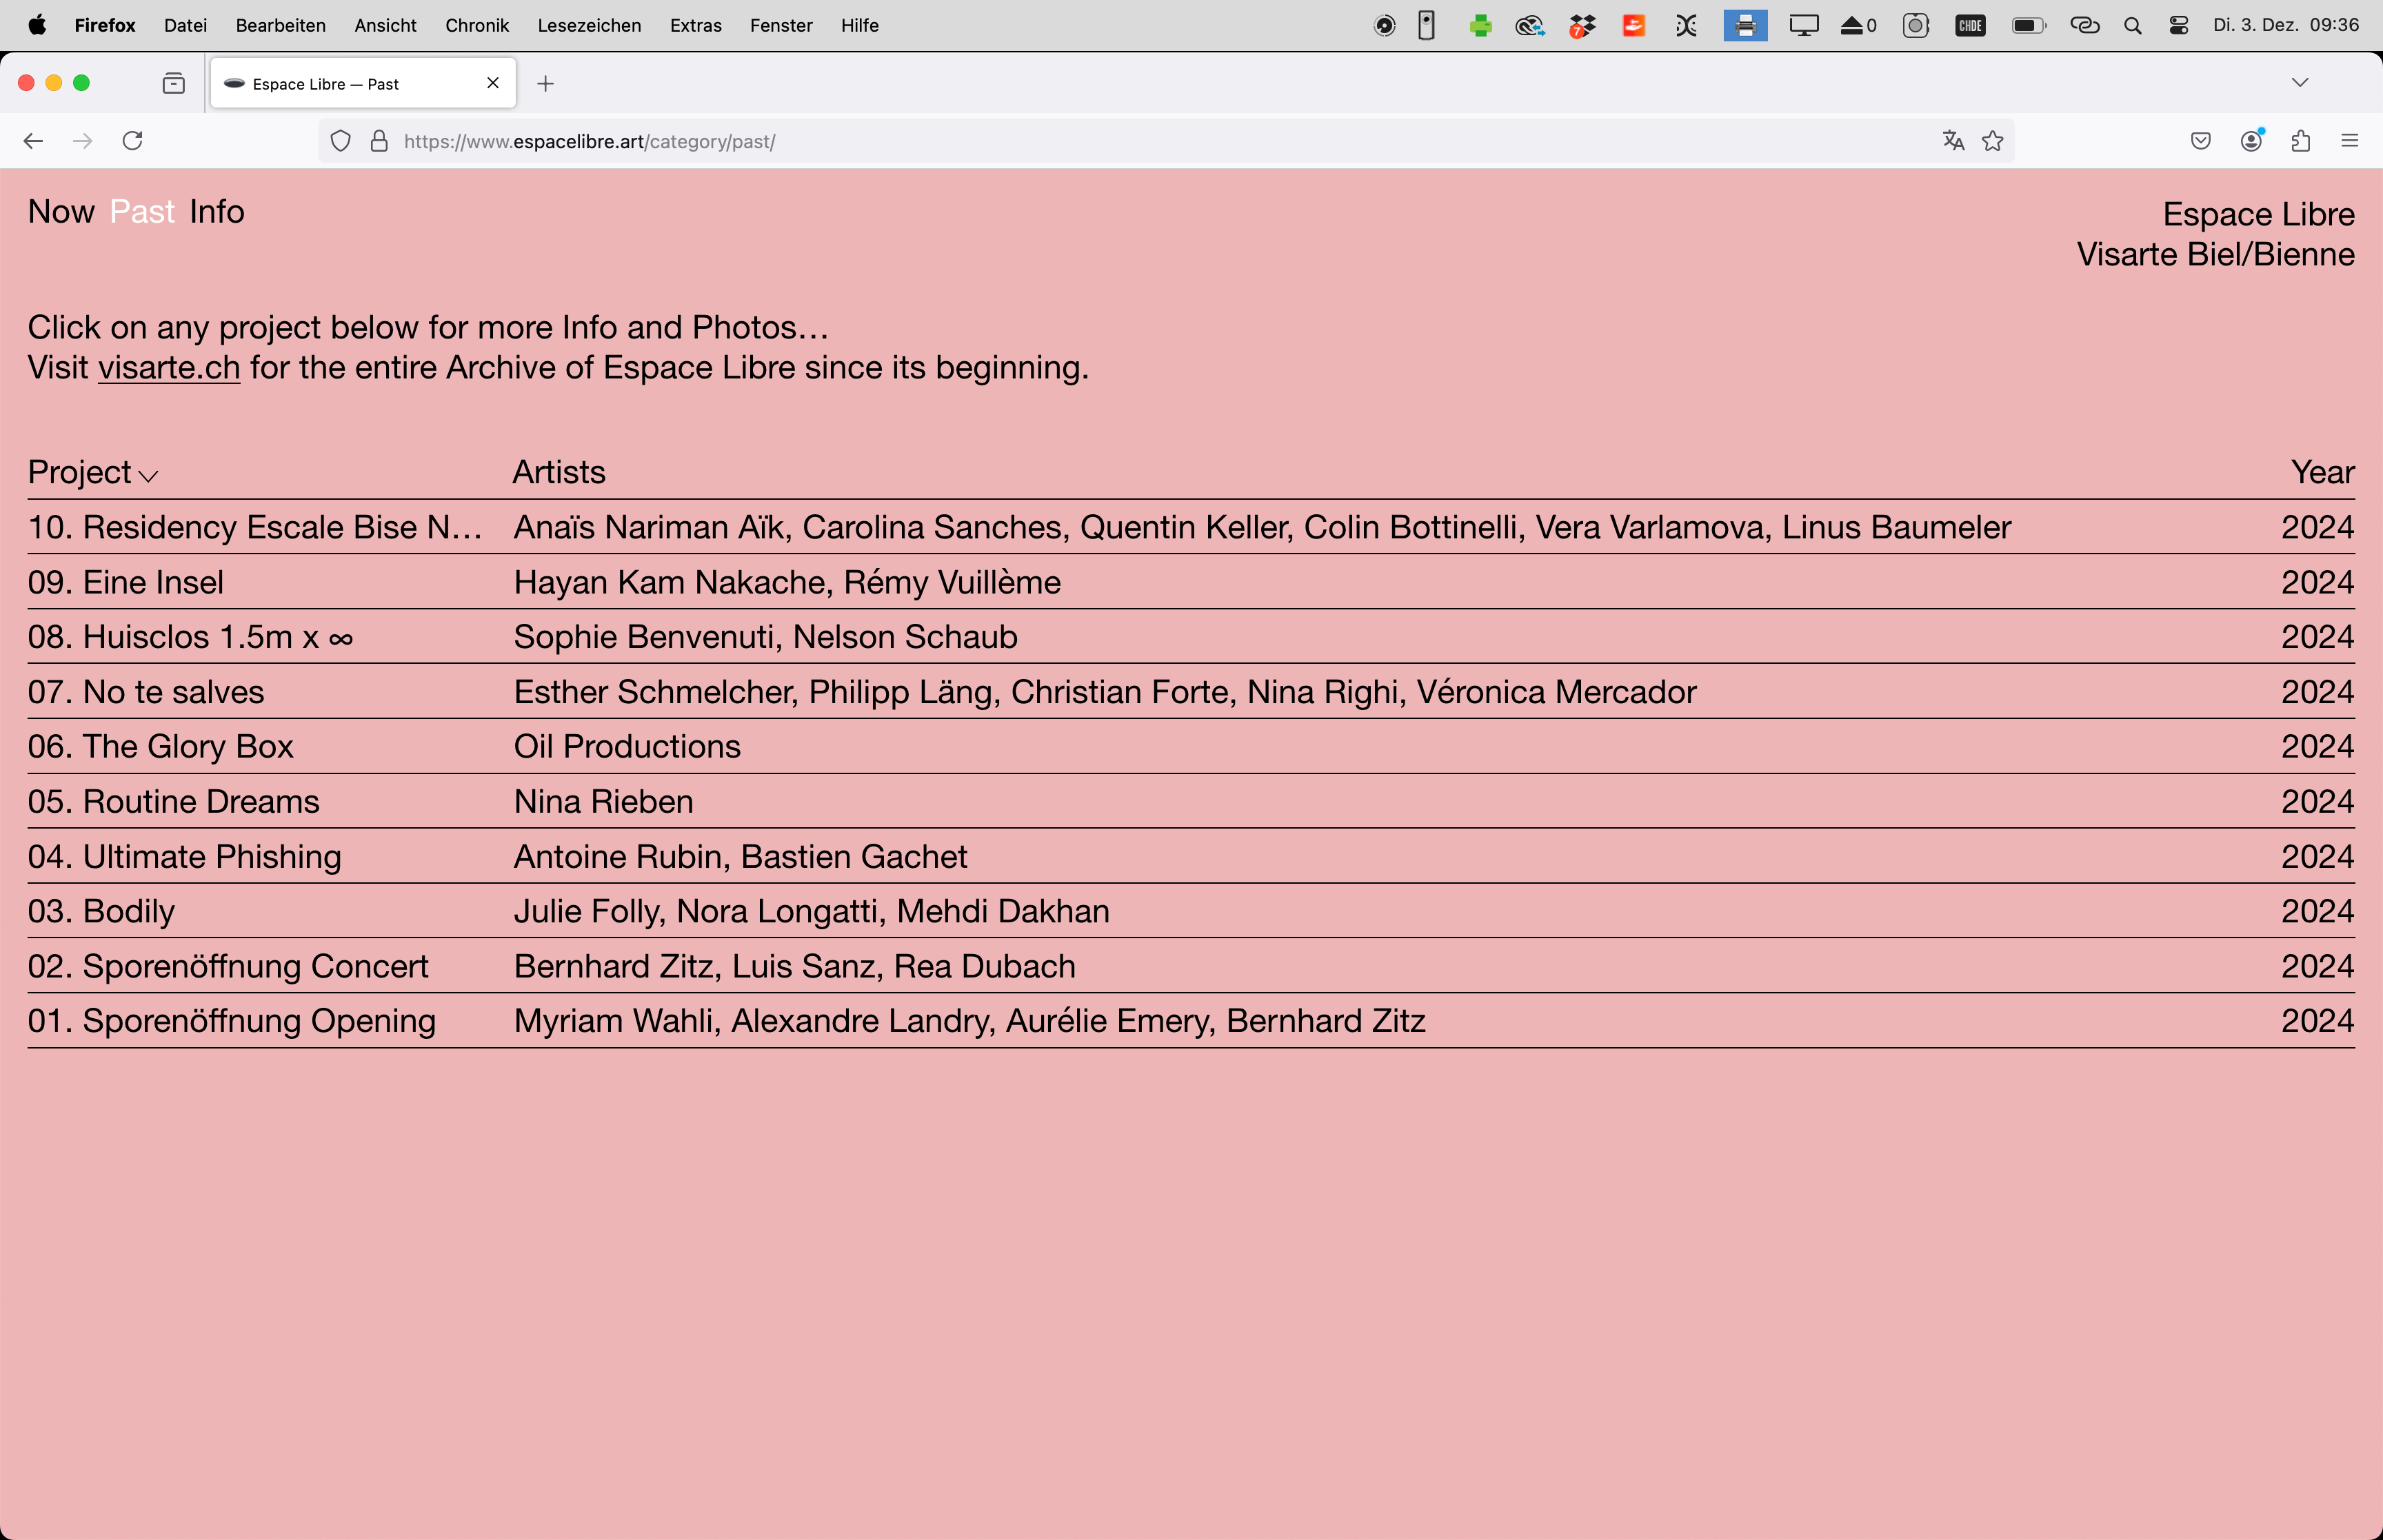The height and width of the screenshot is (1540, 2383).
Task: Open the Chronik menu in menu bar
Action: pos(476,25)
